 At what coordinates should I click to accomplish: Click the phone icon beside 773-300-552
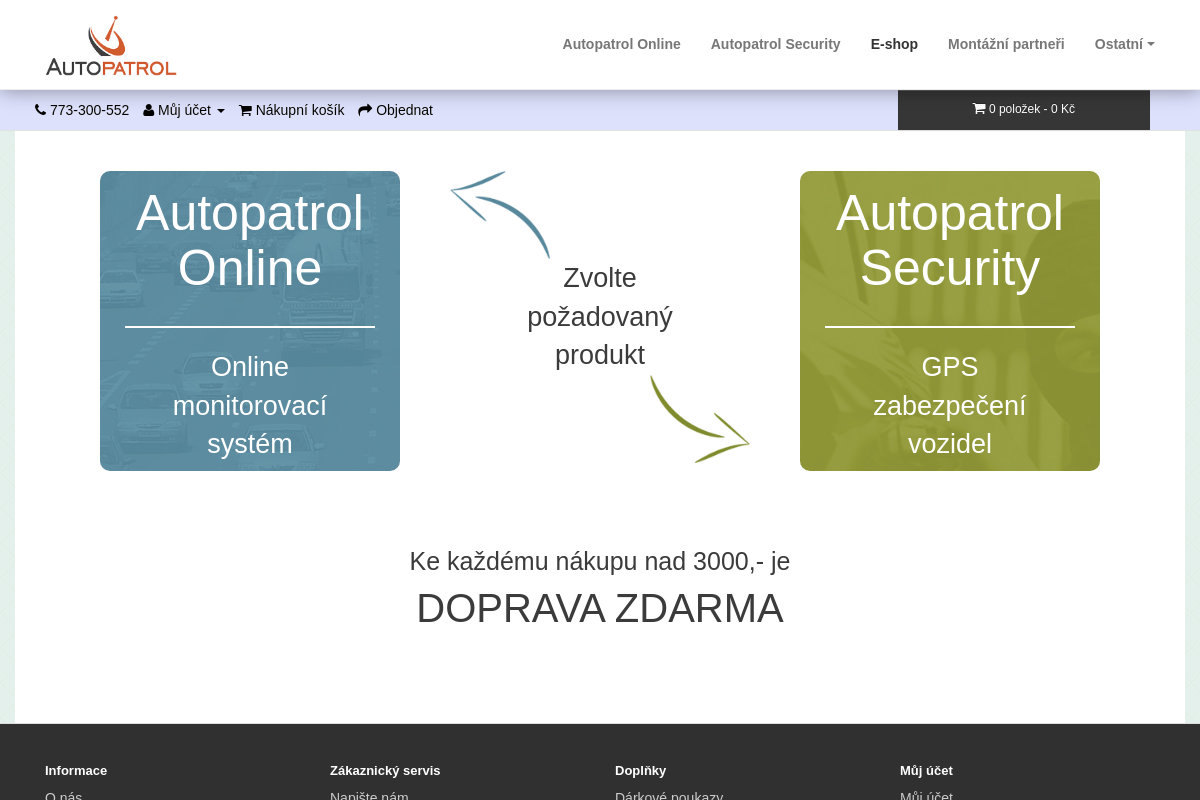point(40,110)
